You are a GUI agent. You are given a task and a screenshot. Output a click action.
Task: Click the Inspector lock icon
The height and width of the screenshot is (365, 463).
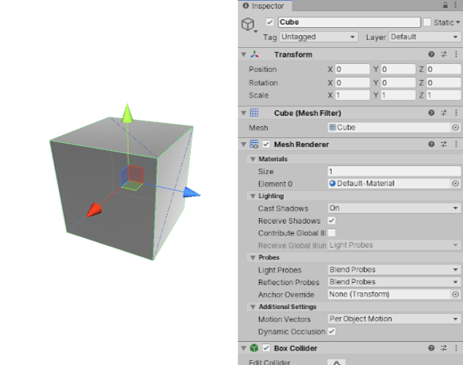click(x=445, y=5)
